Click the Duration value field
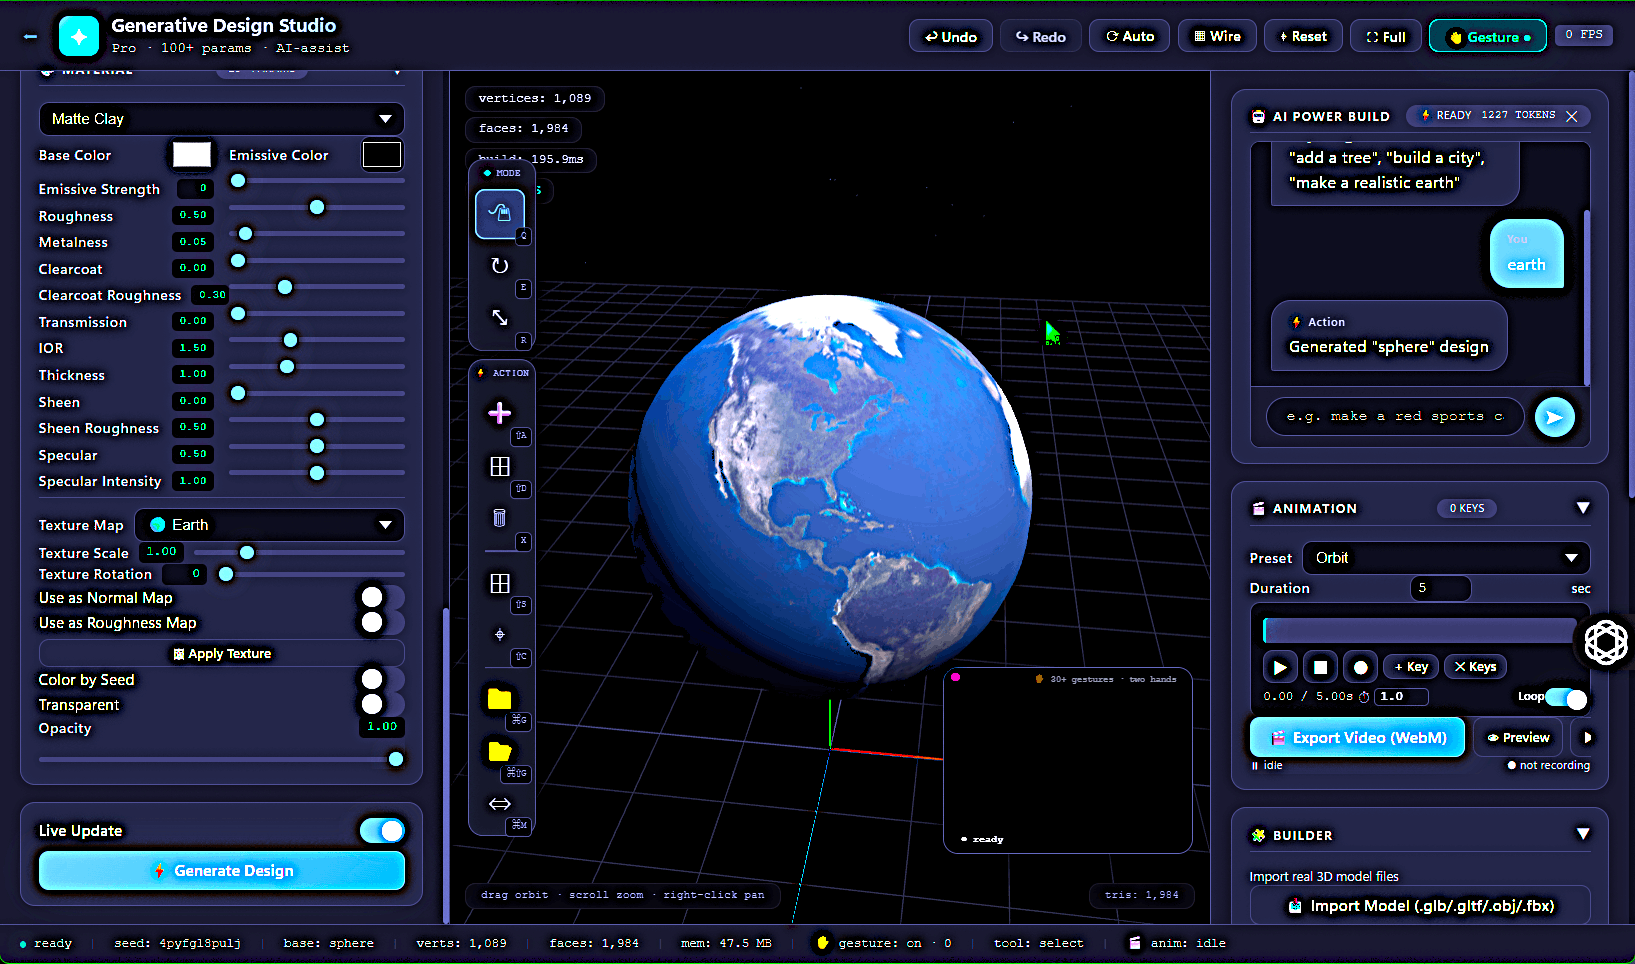 pos(1441,588)
